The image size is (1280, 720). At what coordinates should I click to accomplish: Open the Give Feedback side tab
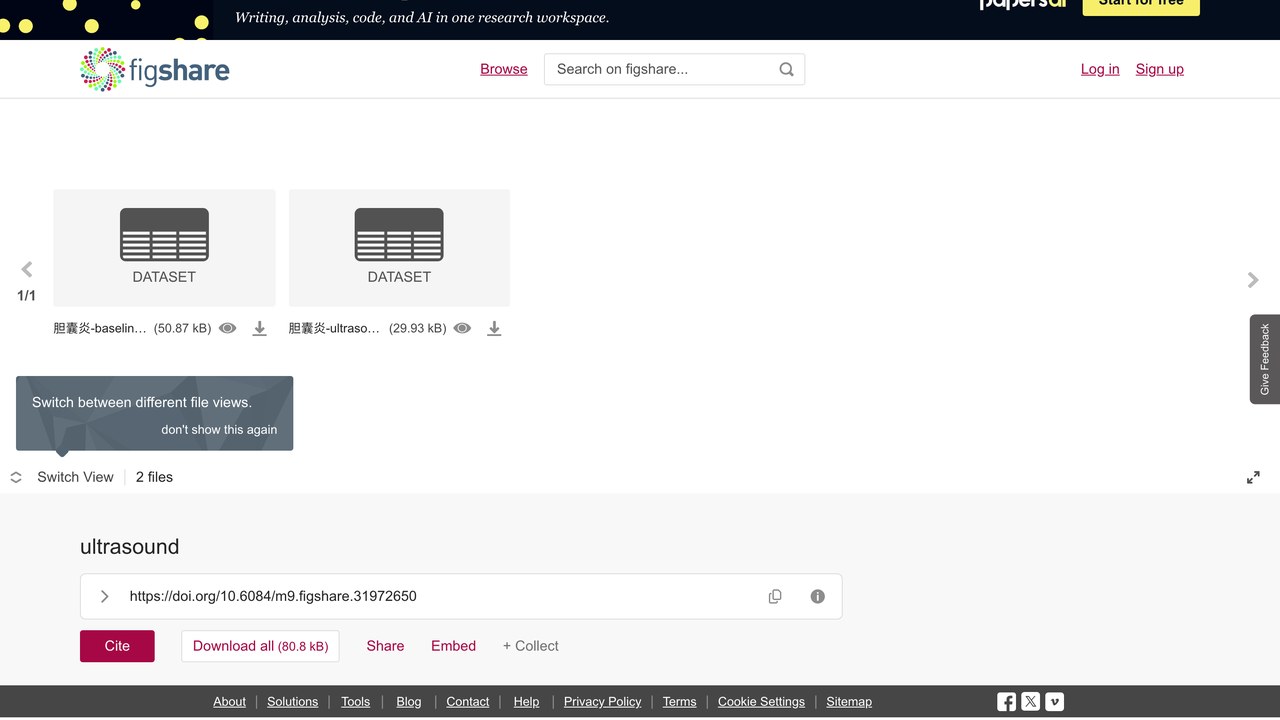[x=1265, y=359]
